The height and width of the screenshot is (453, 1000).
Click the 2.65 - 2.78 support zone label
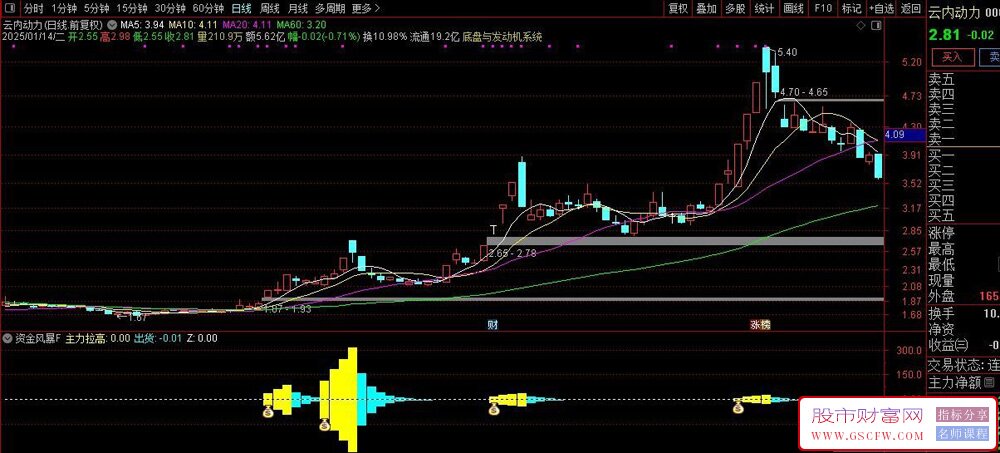click(512, 254)
